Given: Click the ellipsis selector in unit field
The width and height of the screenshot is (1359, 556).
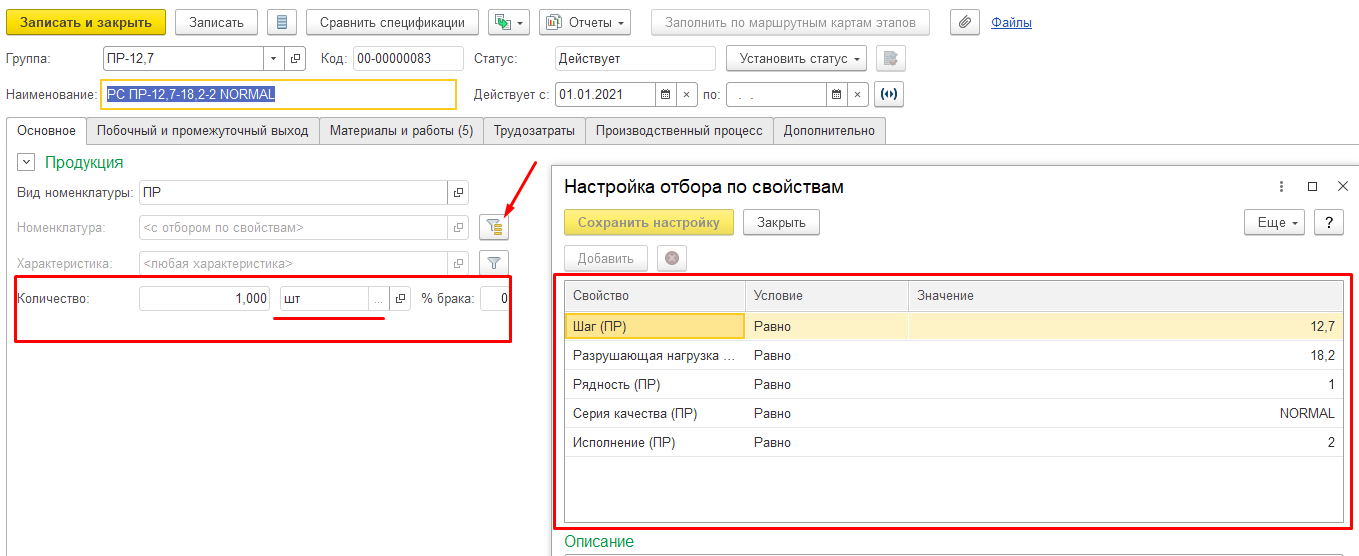Looking at the screenshot, I should 378,298.
